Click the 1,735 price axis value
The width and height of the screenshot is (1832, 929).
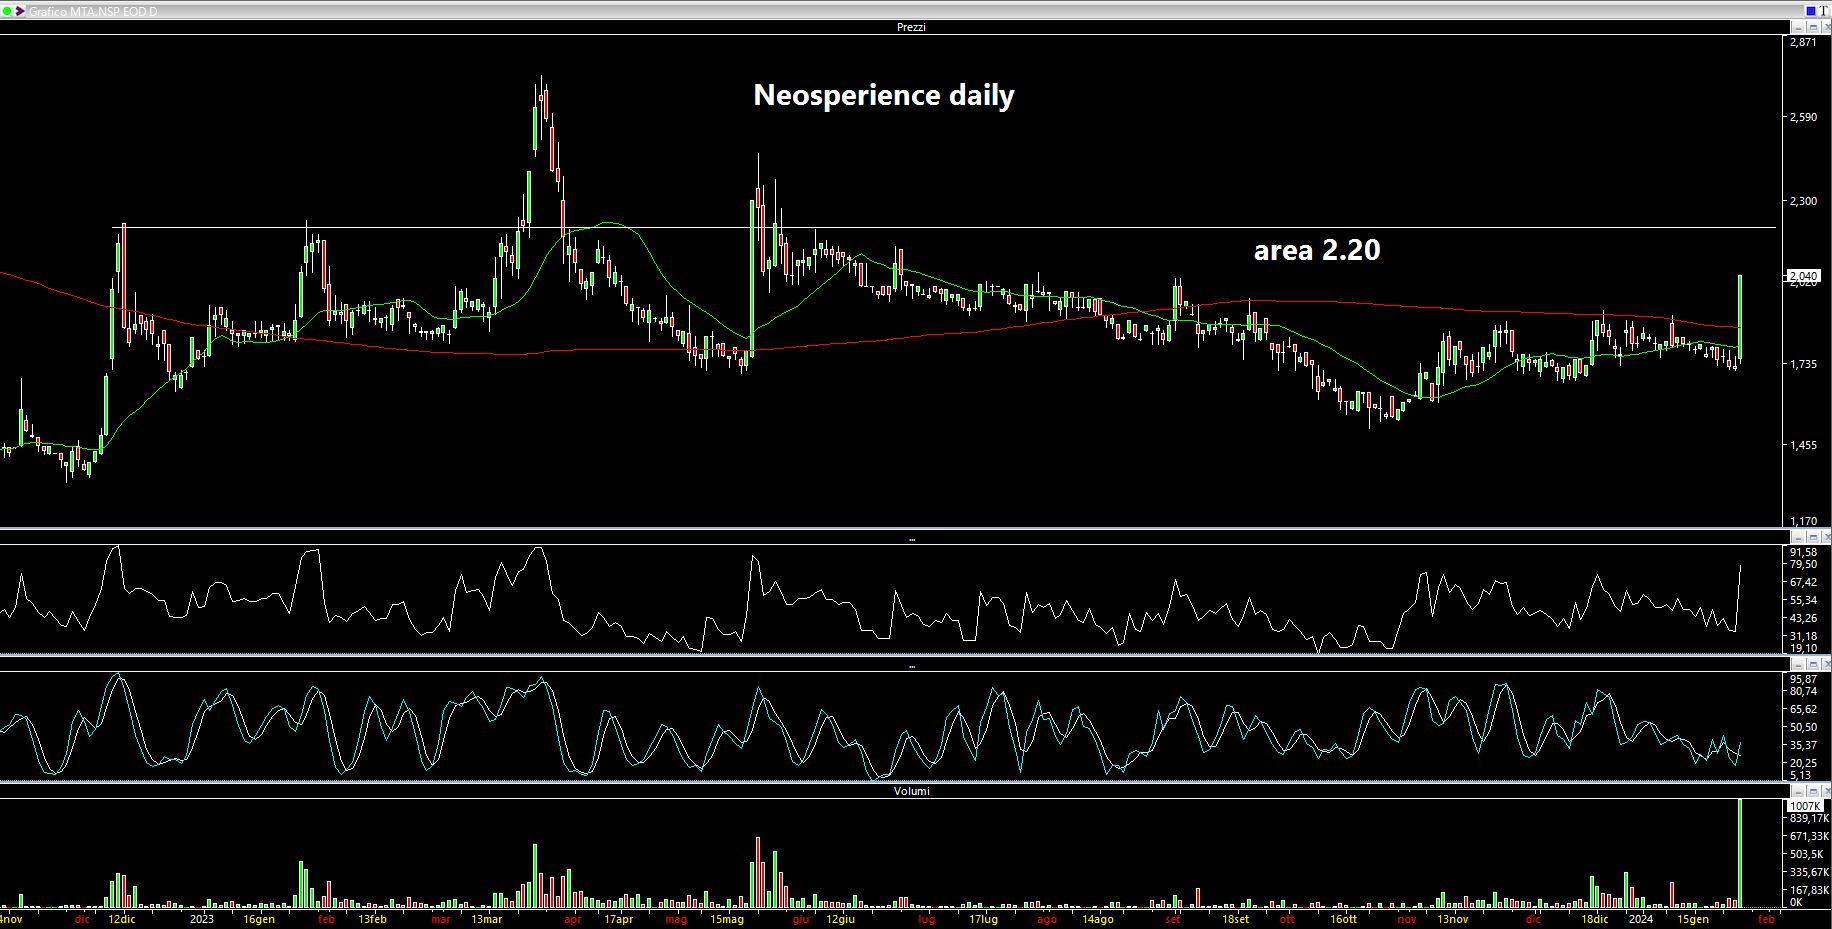point(1804,364)
